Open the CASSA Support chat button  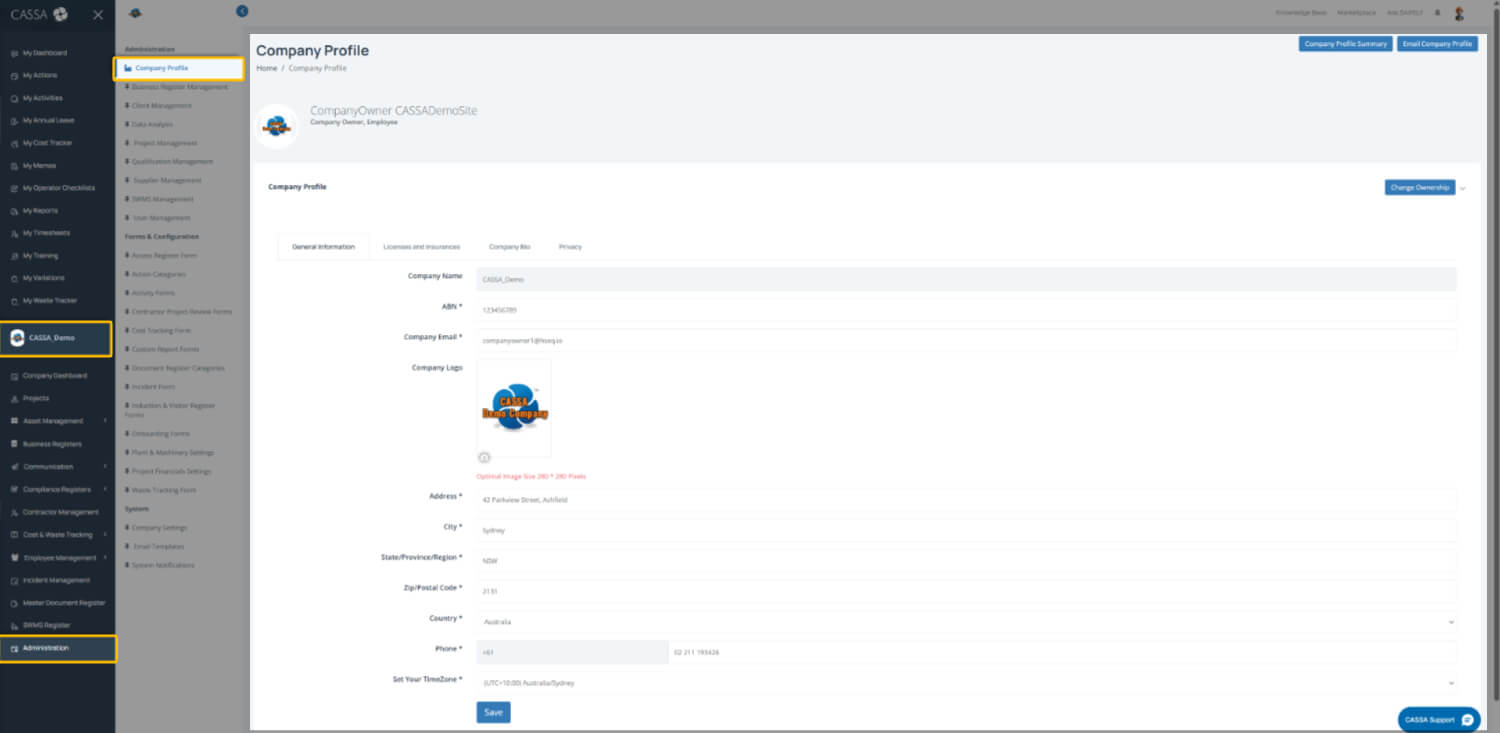1439,720
